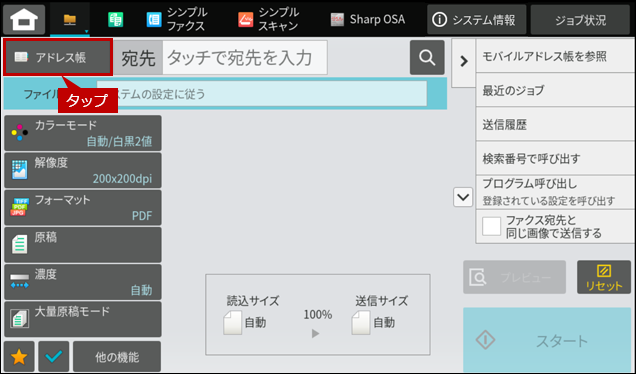Check ファクス宛先と同じ画像で送信する checkbox

click(x=491, y=226)
